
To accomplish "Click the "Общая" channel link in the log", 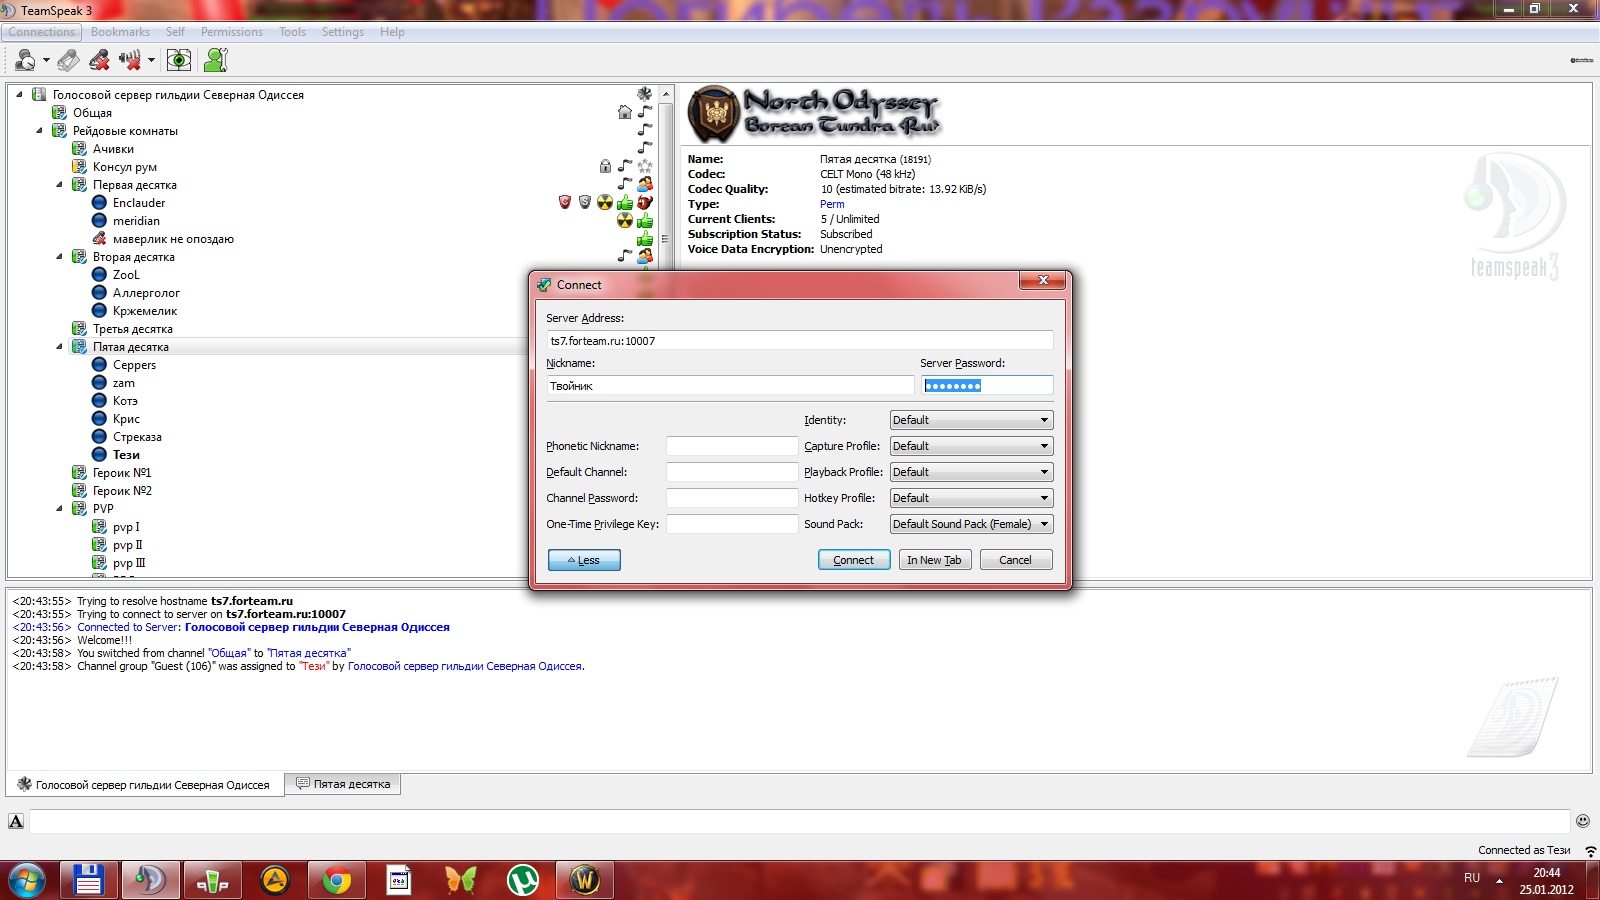I will tap(229, 653).
